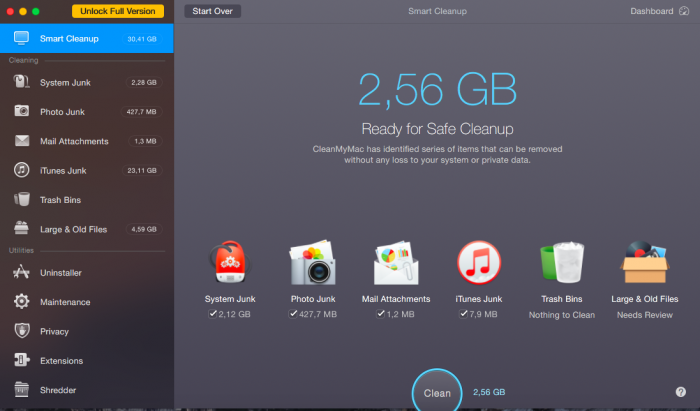Click the Trash Bins sidebar icon
700x411 pixels.
[x=21, y=199]
